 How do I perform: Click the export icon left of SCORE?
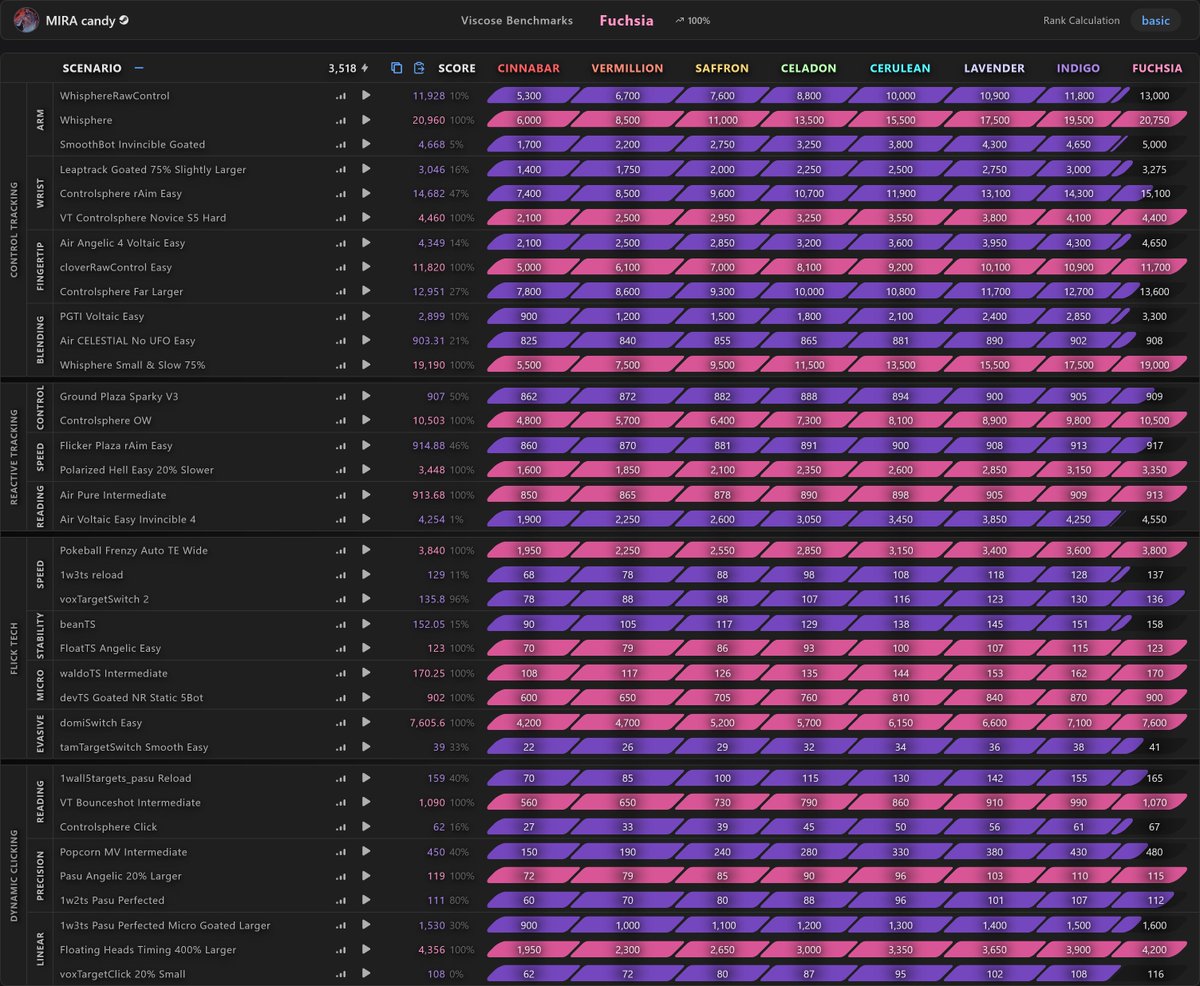tap(419, 68)
